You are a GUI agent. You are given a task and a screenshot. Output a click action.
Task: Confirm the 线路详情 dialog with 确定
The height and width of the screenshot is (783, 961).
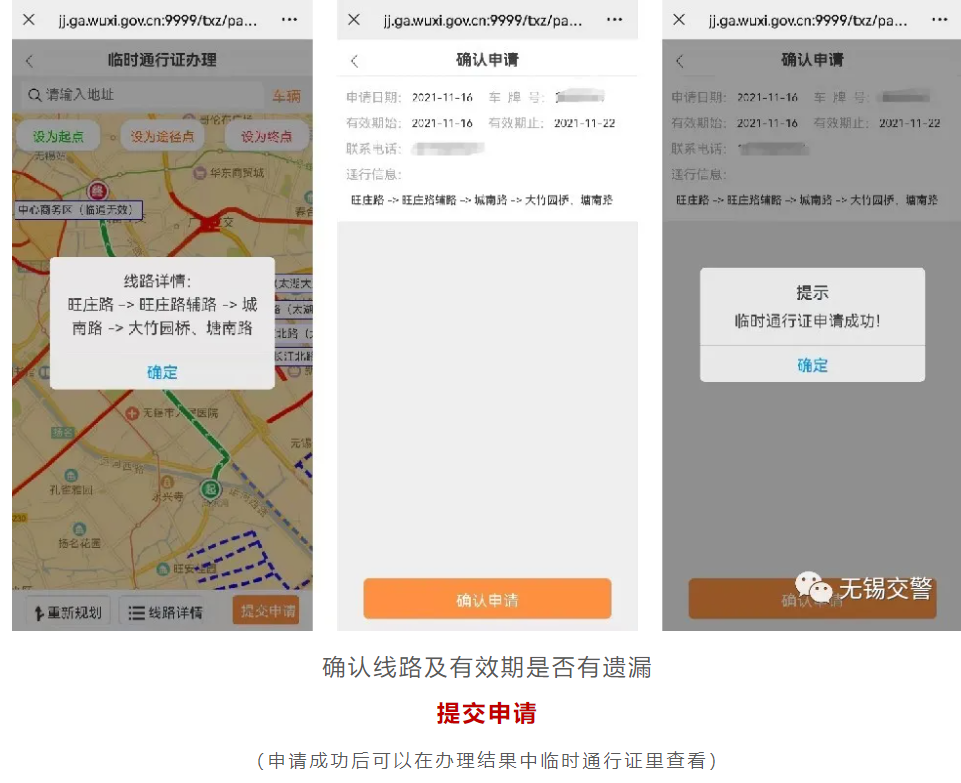click(162, 372)
